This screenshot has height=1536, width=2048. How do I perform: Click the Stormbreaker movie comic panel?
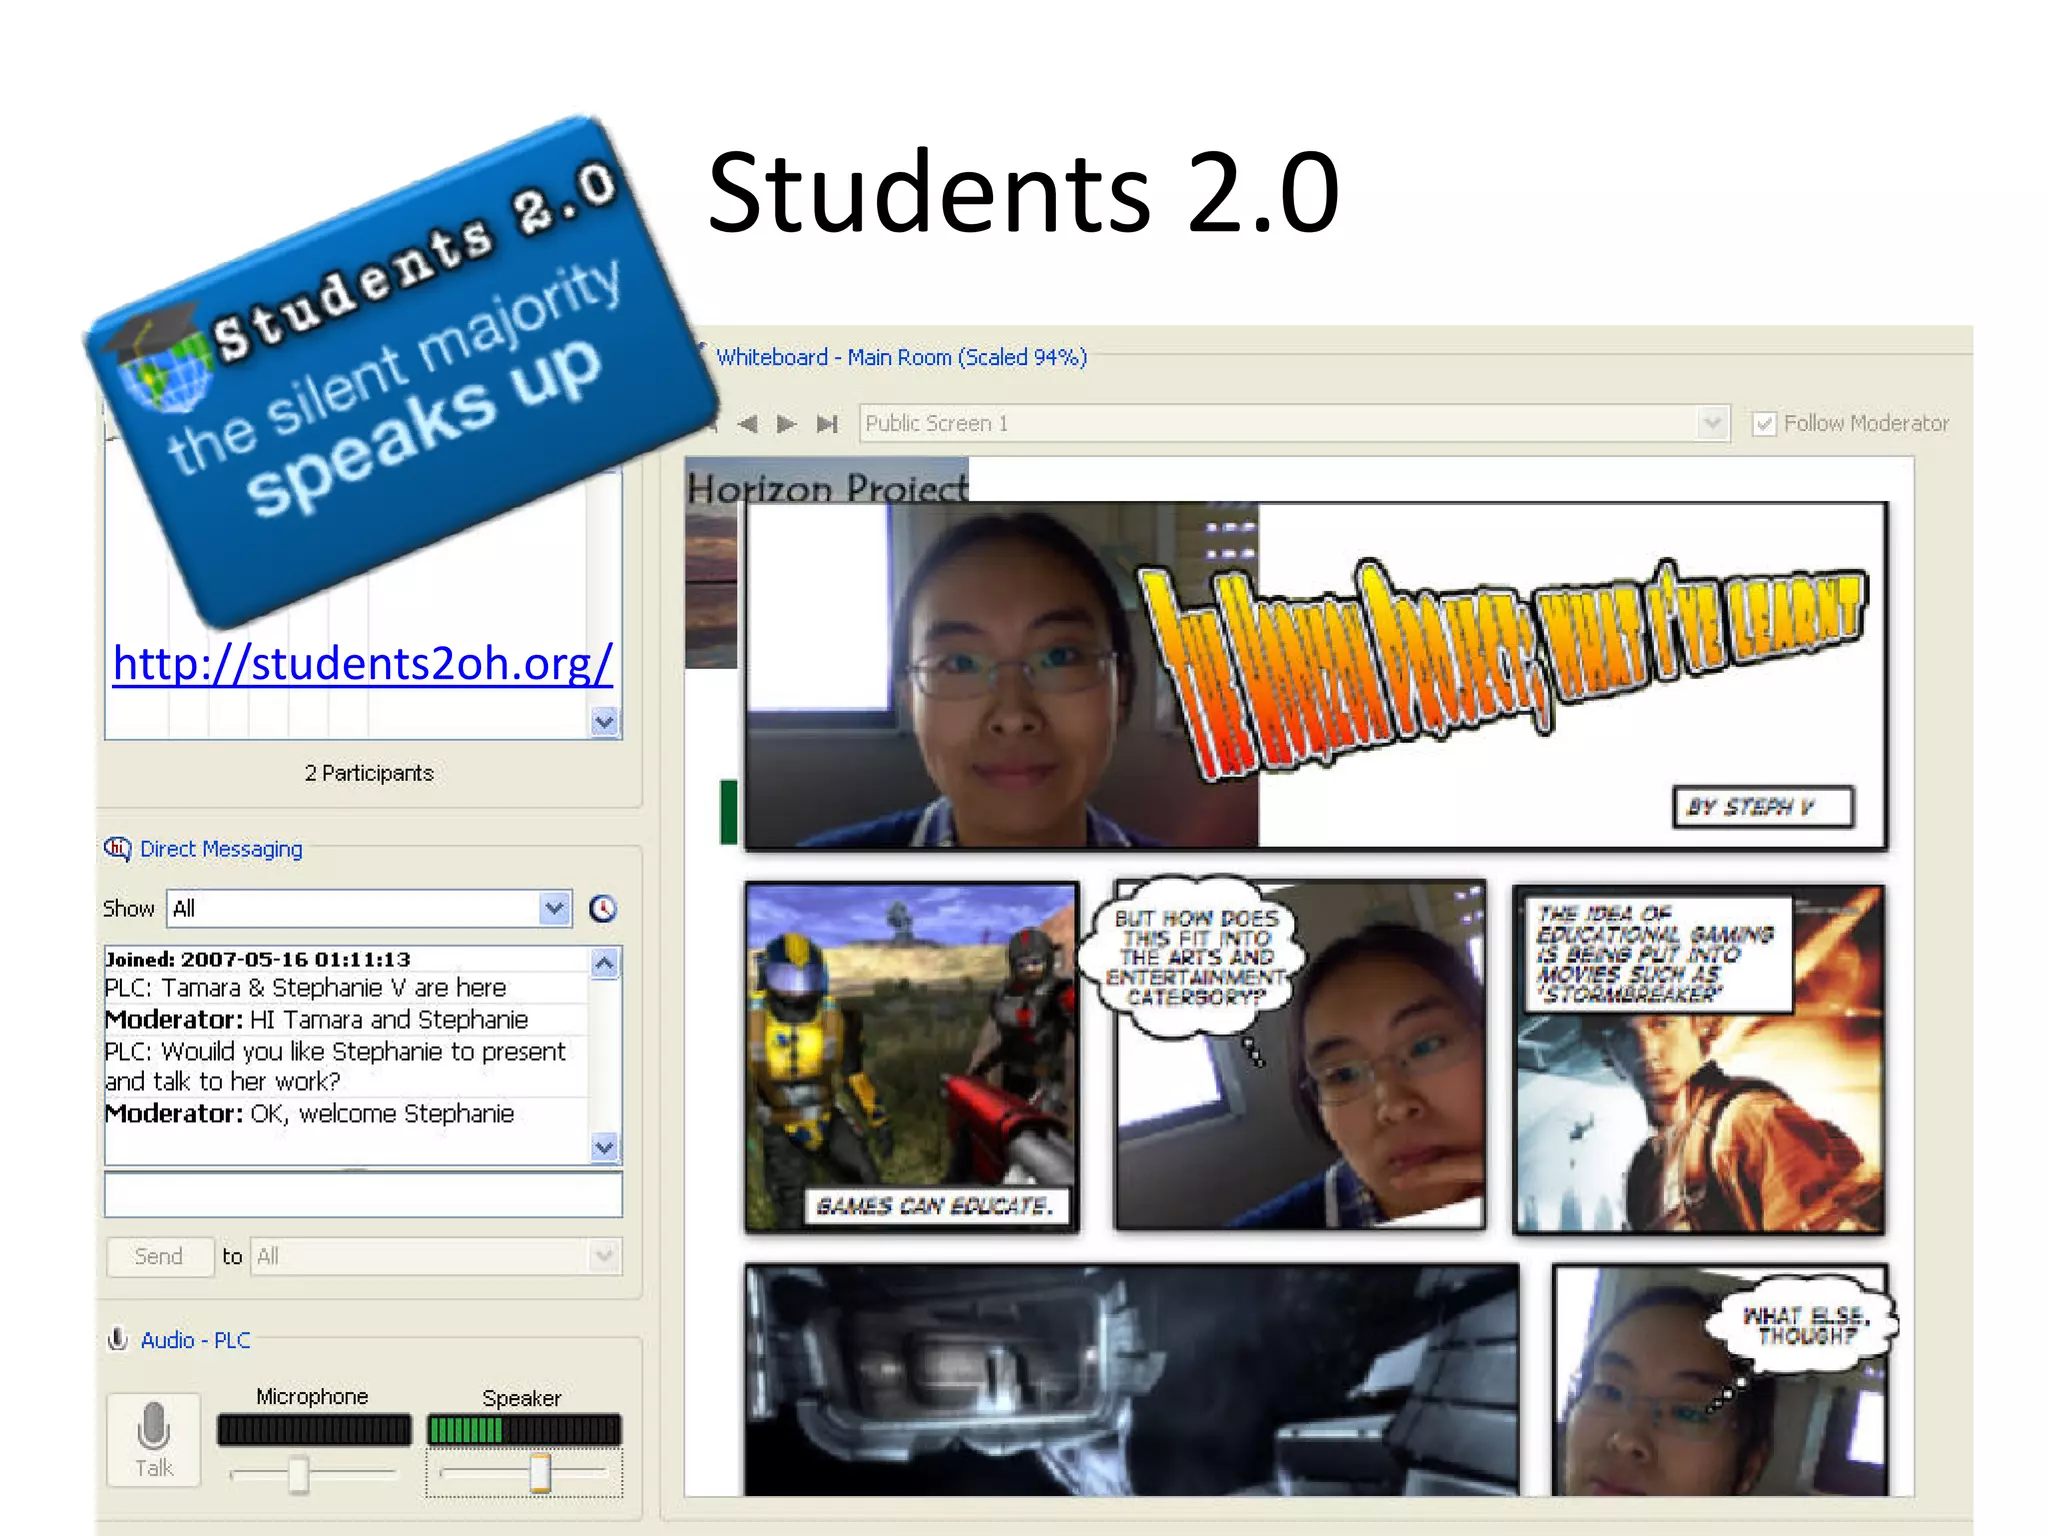click(x=1699, y=1060)
